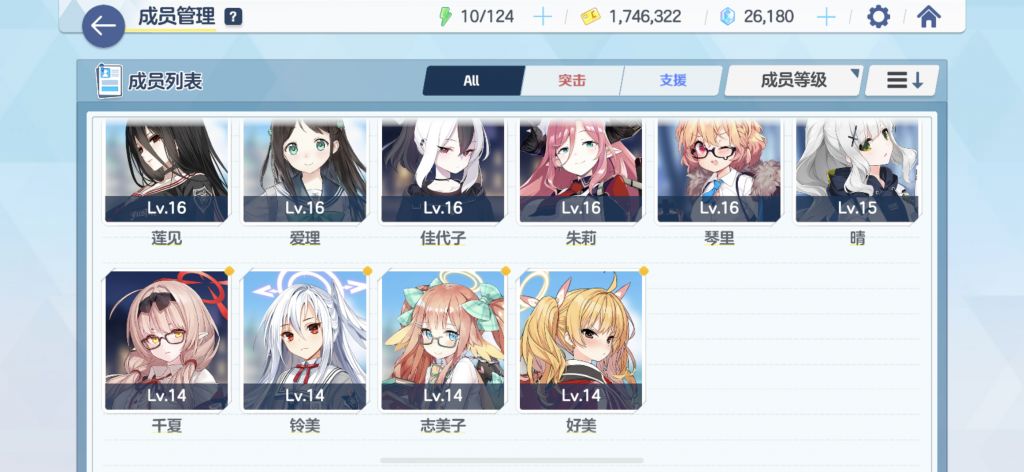Toggle the sort order arrow button
1024x472 pixels.
(903, 80)
